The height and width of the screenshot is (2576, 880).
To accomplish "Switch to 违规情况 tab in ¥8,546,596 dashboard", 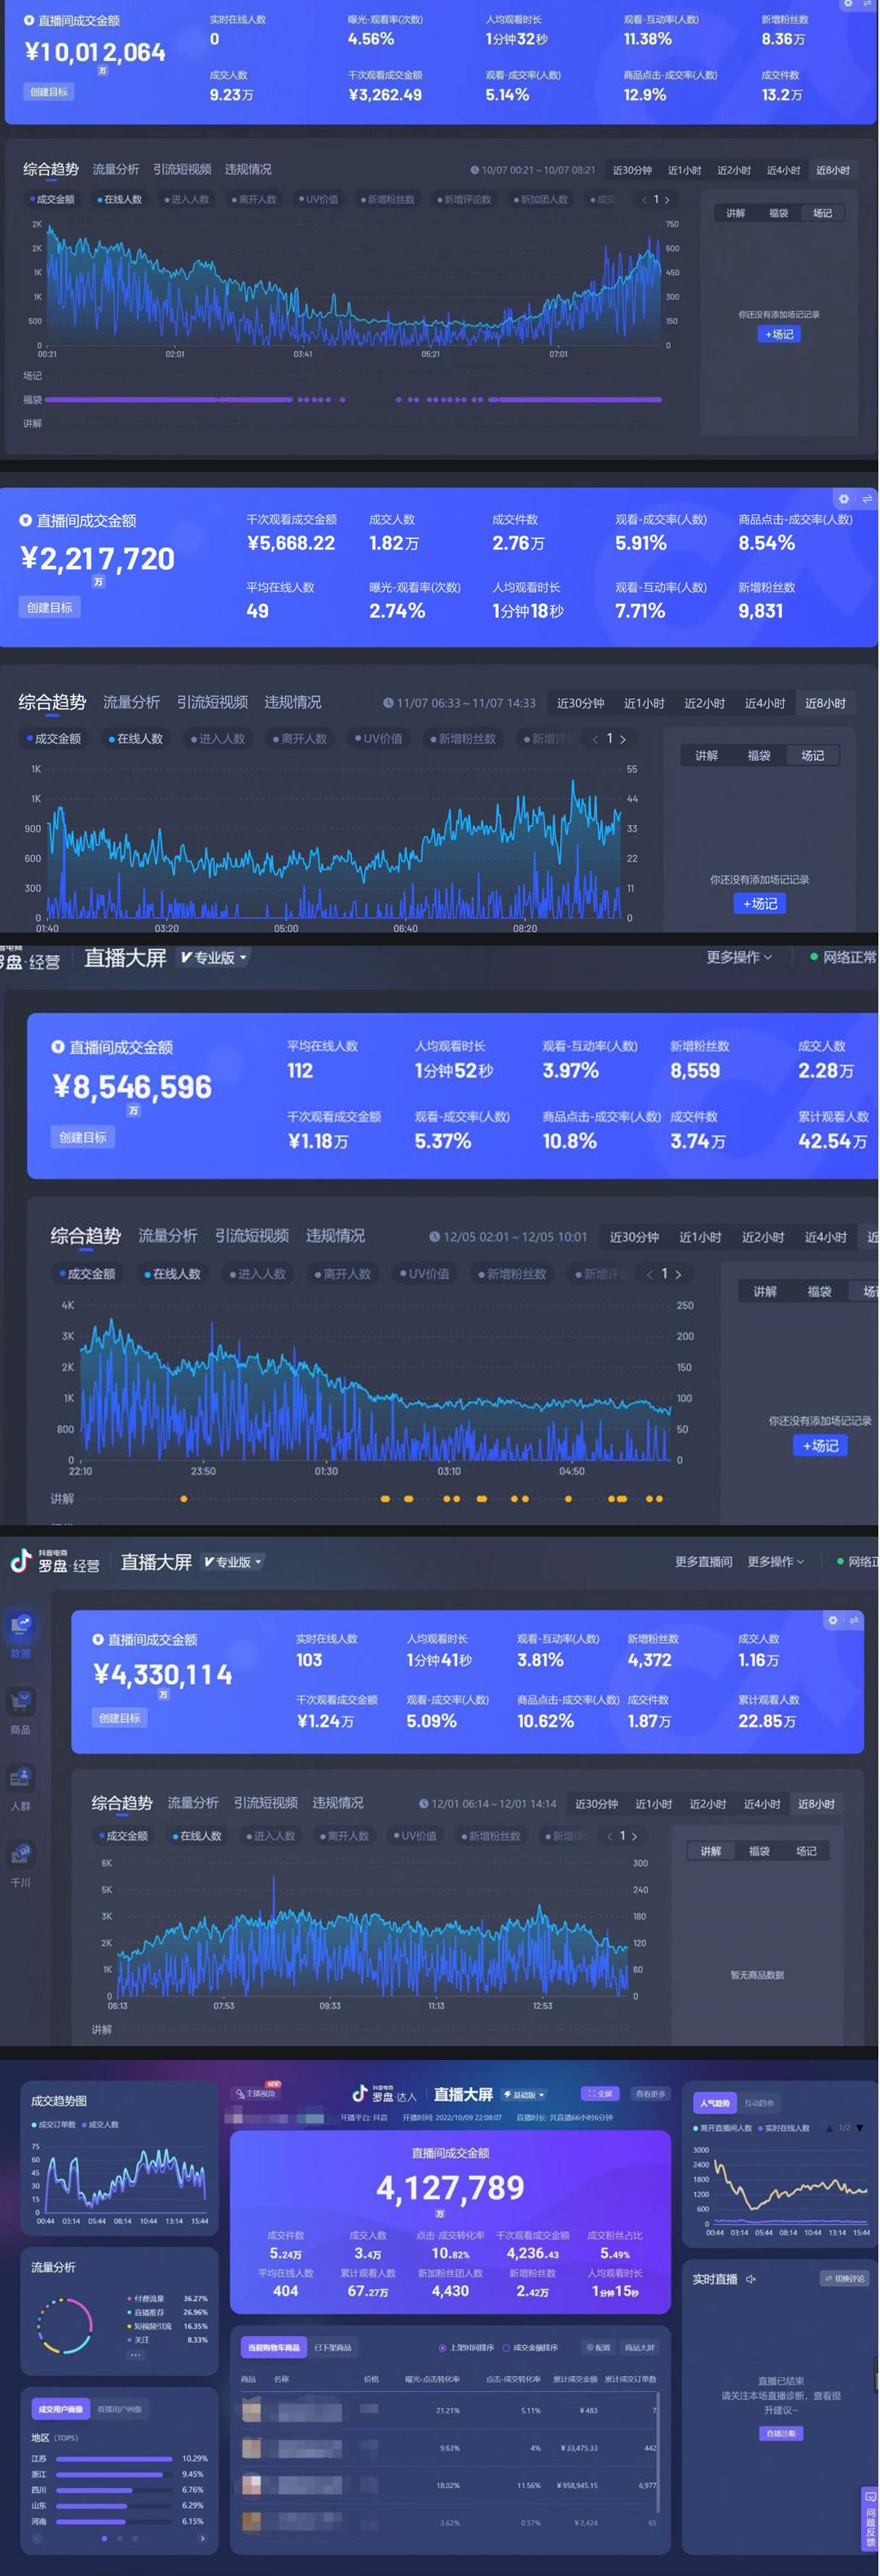I will (335, 1236).
